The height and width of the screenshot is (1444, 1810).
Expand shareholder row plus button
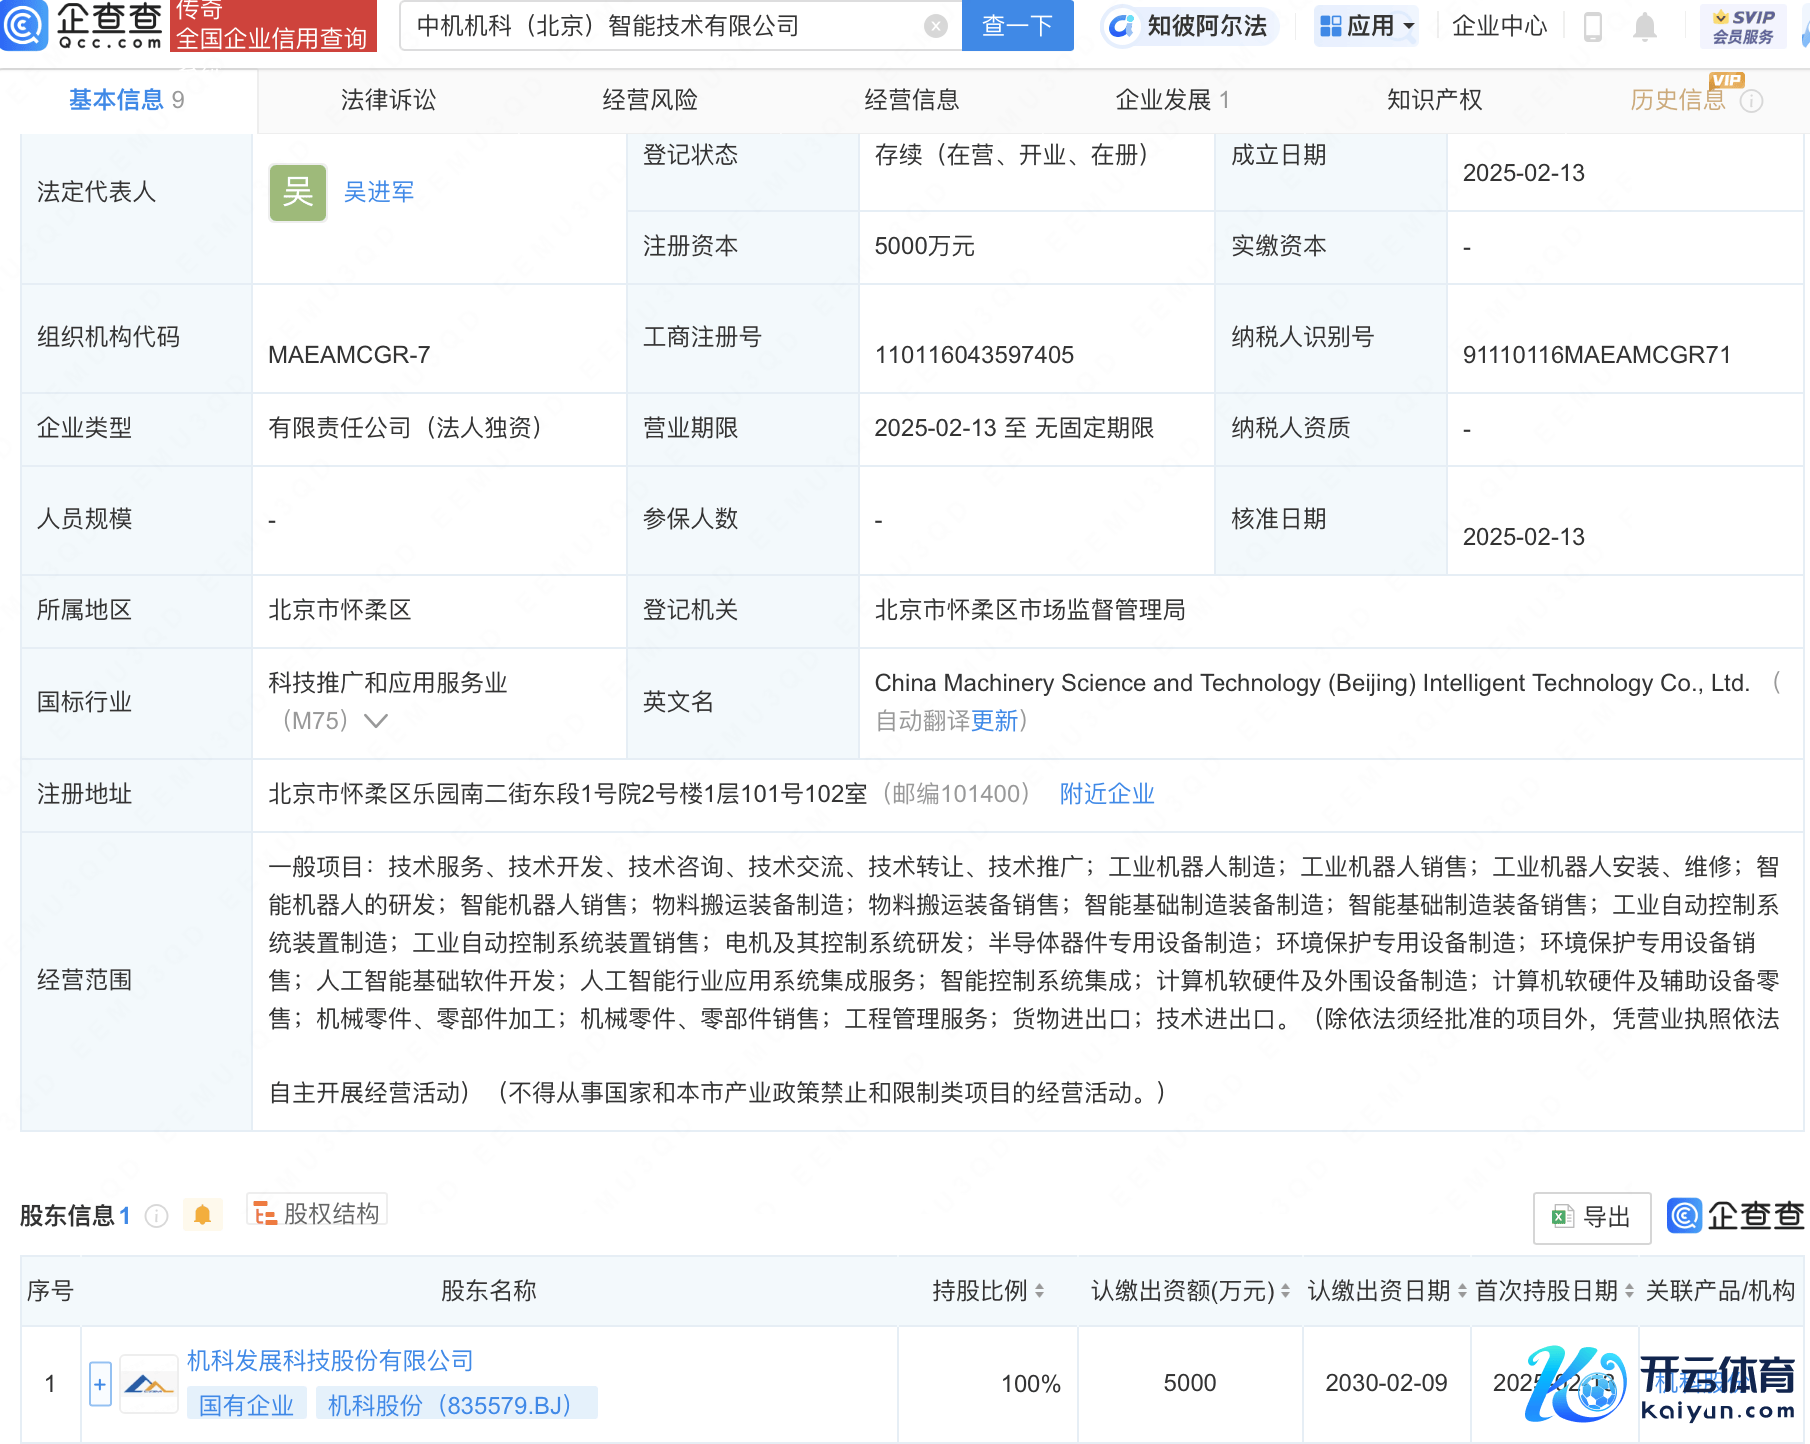pos(100,1384)
